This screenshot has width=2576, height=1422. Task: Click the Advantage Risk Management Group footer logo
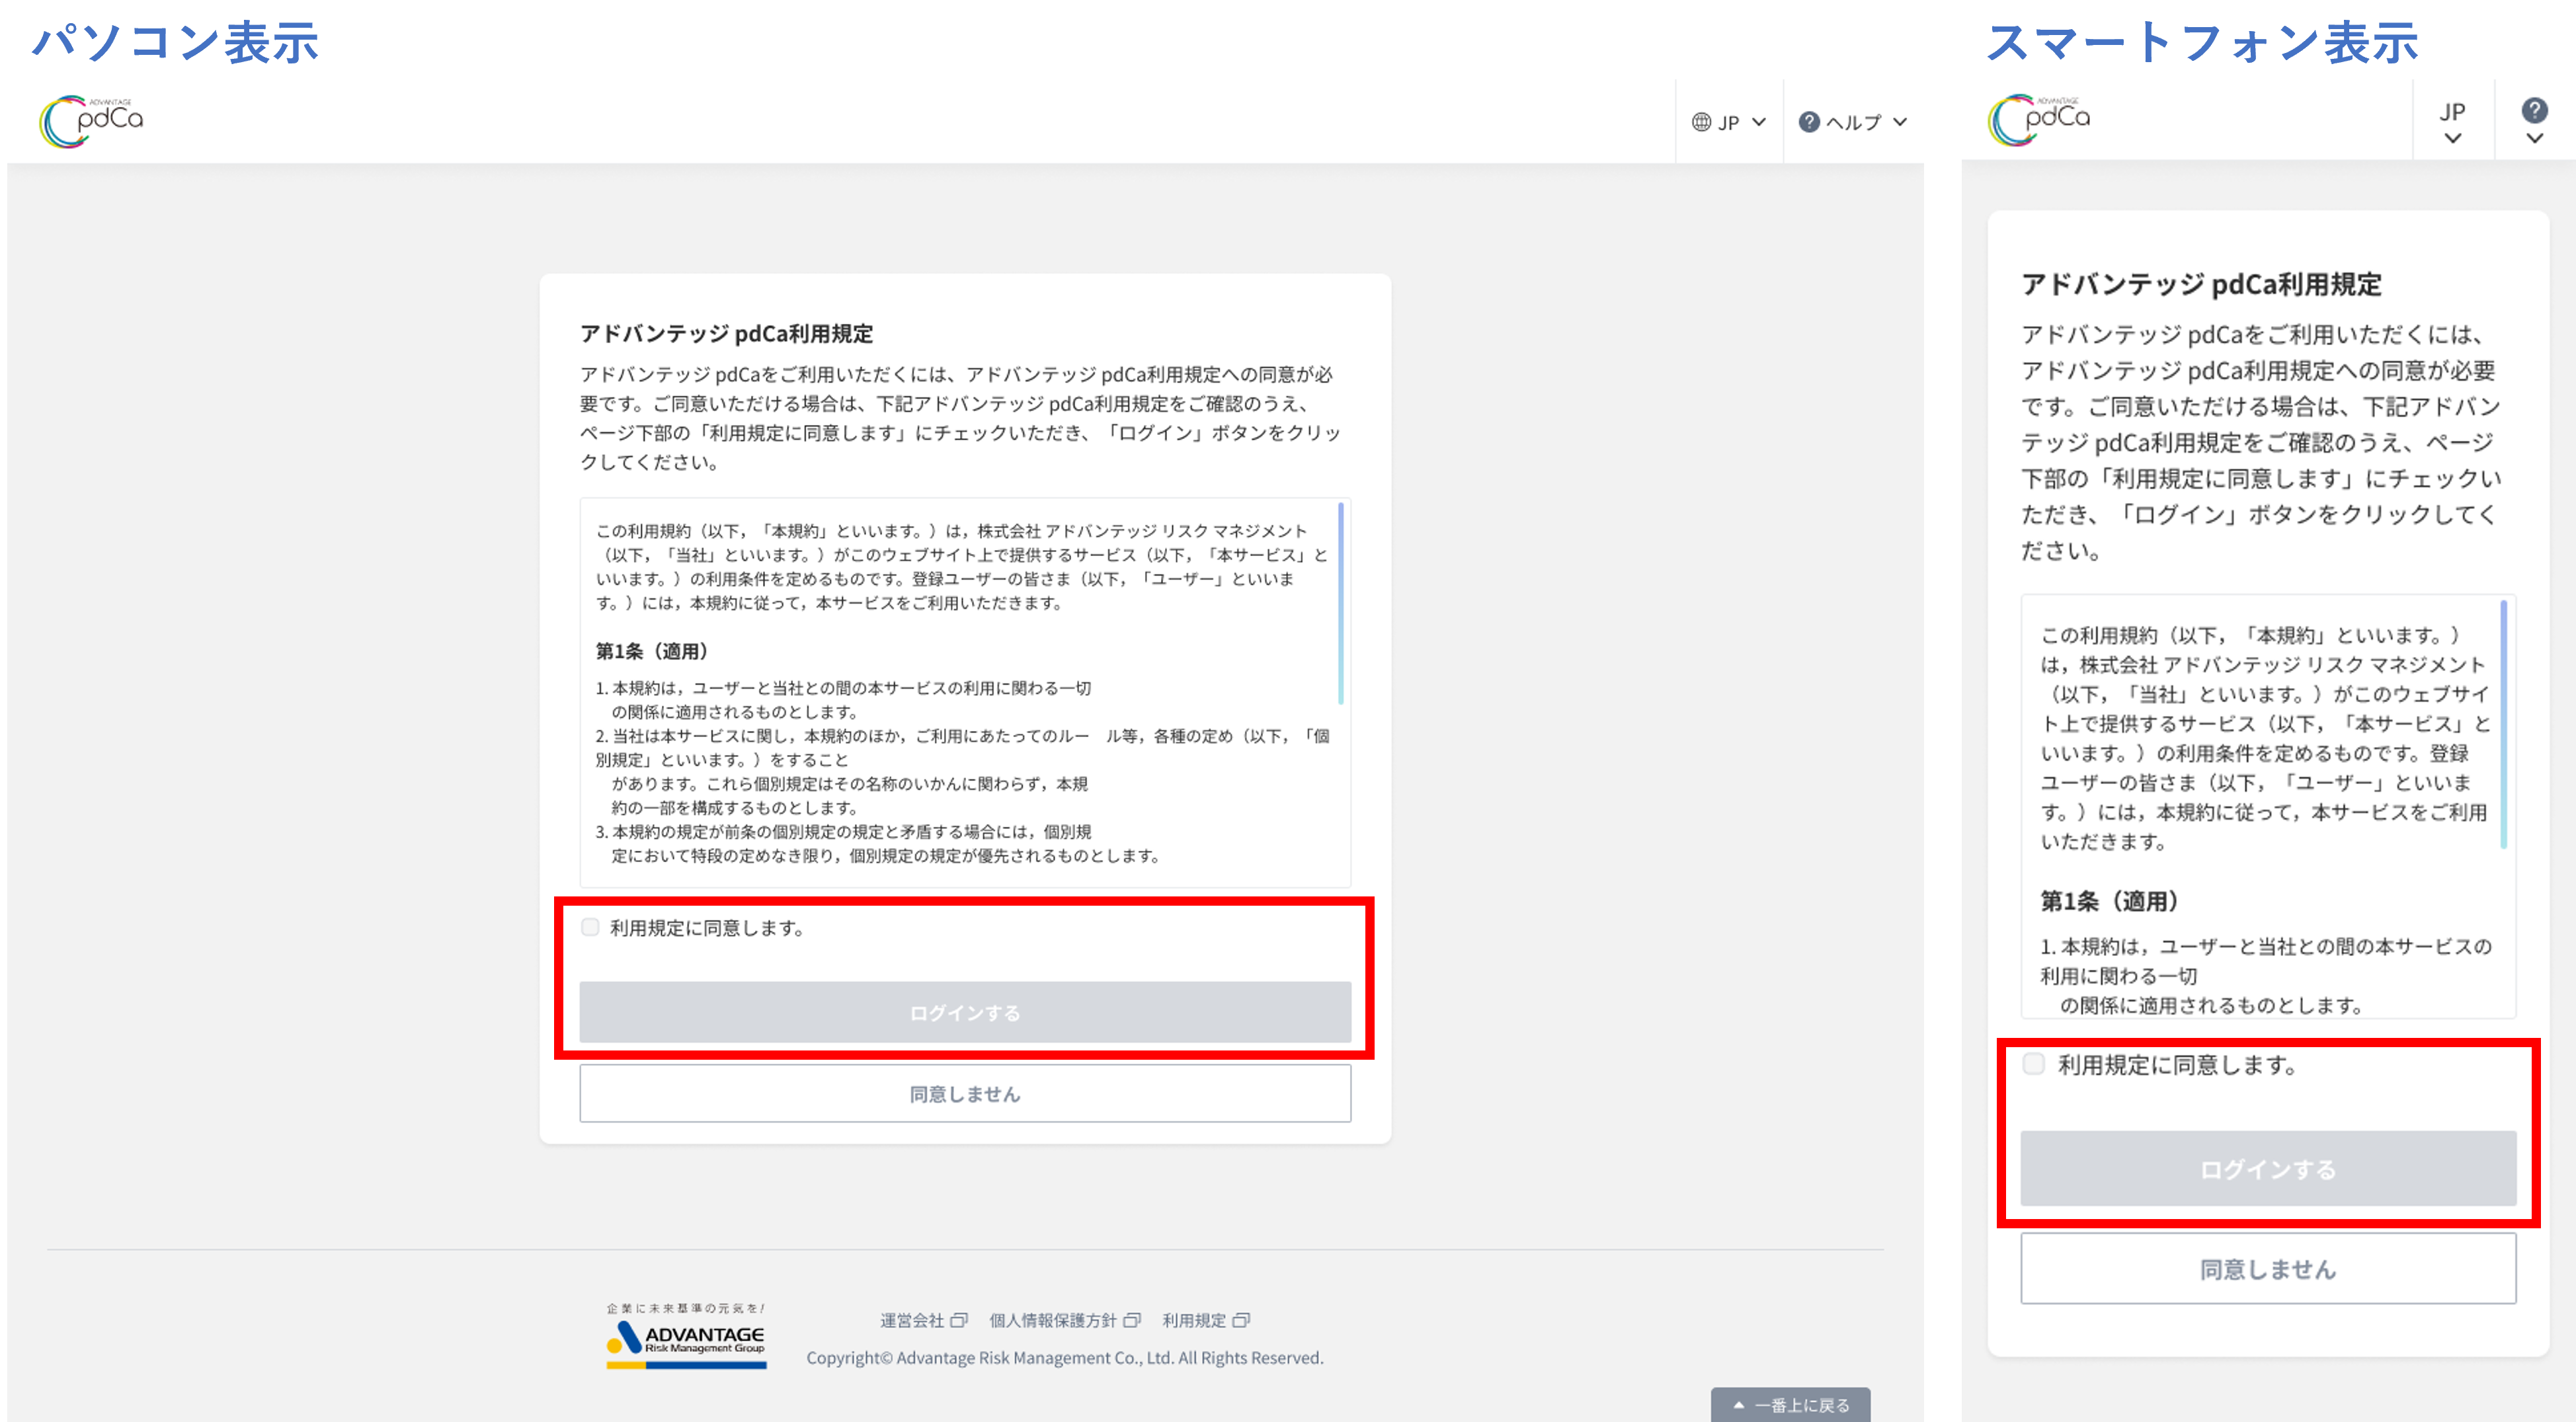pyautogui.click(x=686, y=1337)
